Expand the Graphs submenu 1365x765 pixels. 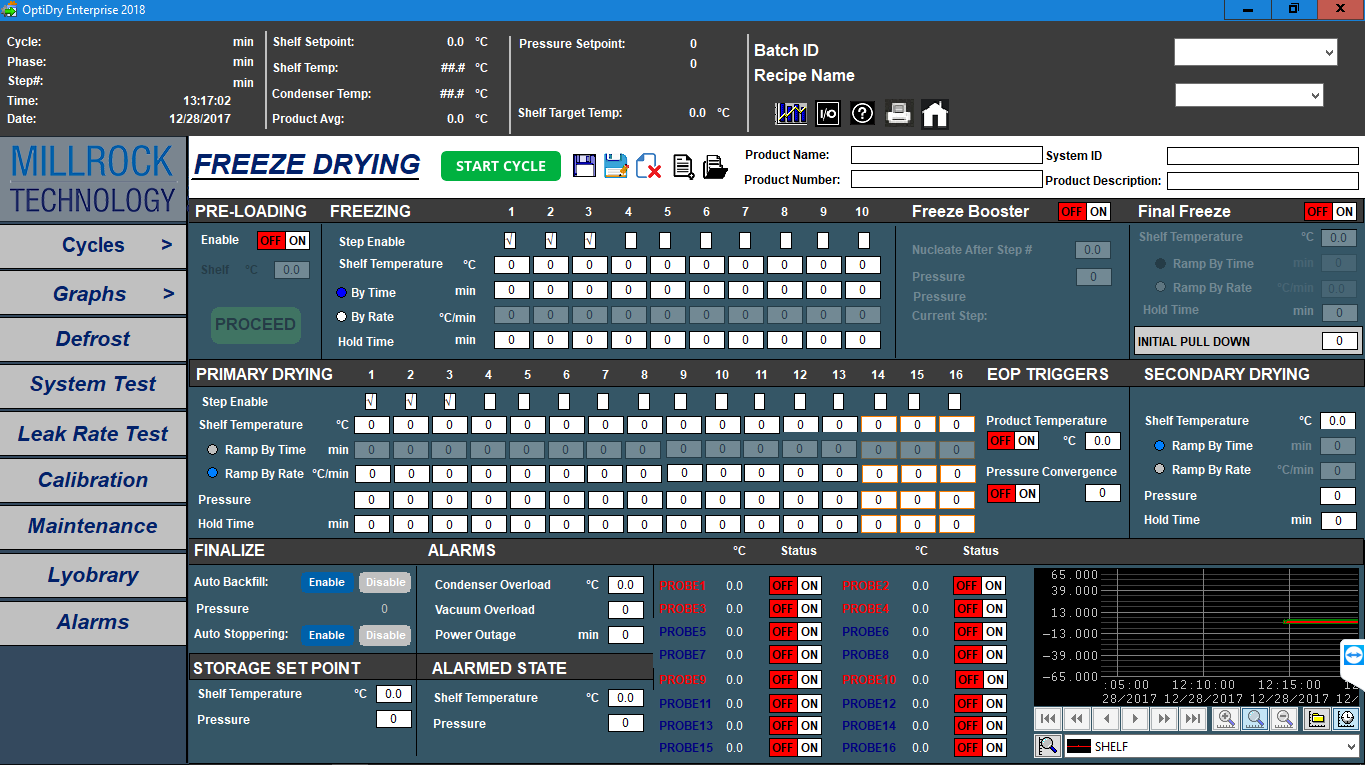pos(93,294)
